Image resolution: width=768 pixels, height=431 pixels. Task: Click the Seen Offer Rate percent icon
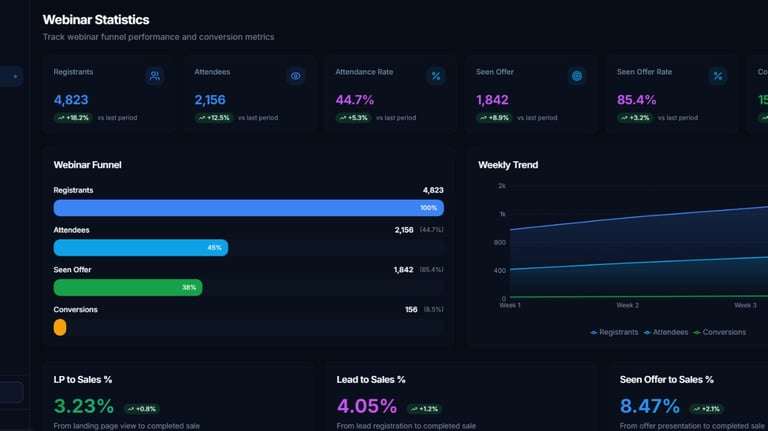click(x=718, y=76)
